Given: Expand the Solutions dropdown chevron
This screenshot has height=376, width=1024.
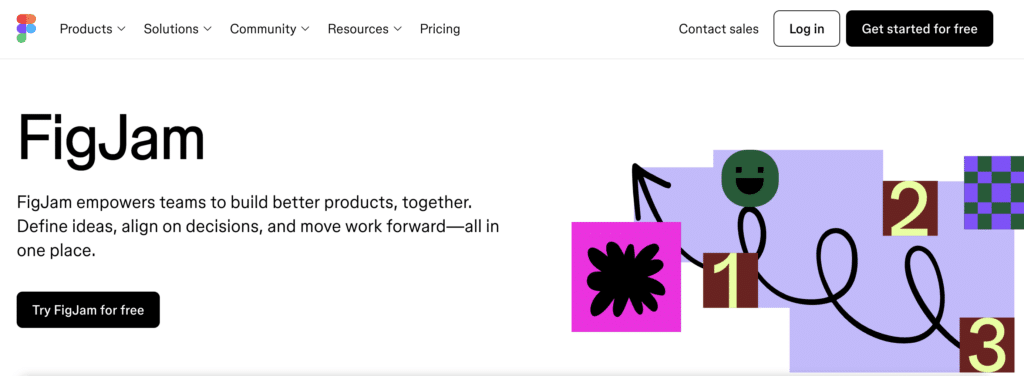Looking at the screenshot, I should [207, 29].
